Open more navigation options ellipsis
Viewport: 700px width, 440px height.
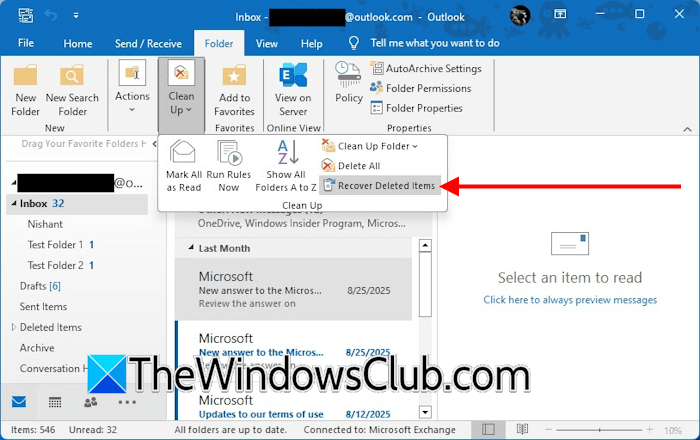(x=127, y=402)
